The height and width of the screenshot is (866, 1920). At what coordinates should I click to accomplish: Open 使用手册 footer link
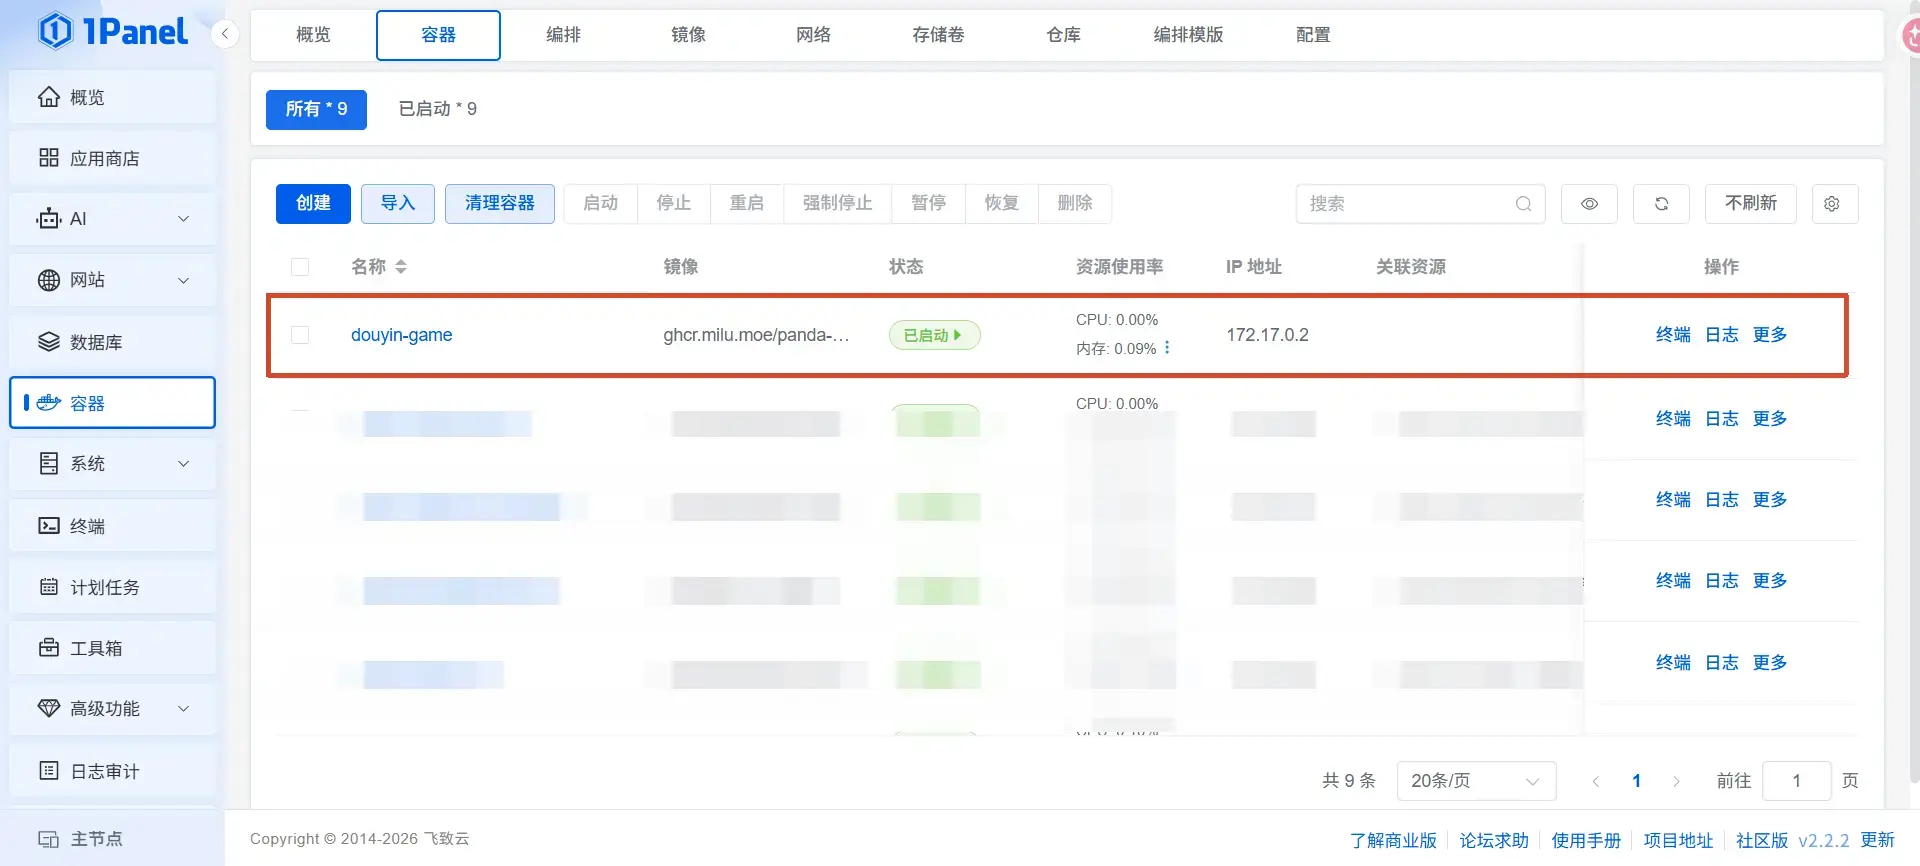[1586, 841]
